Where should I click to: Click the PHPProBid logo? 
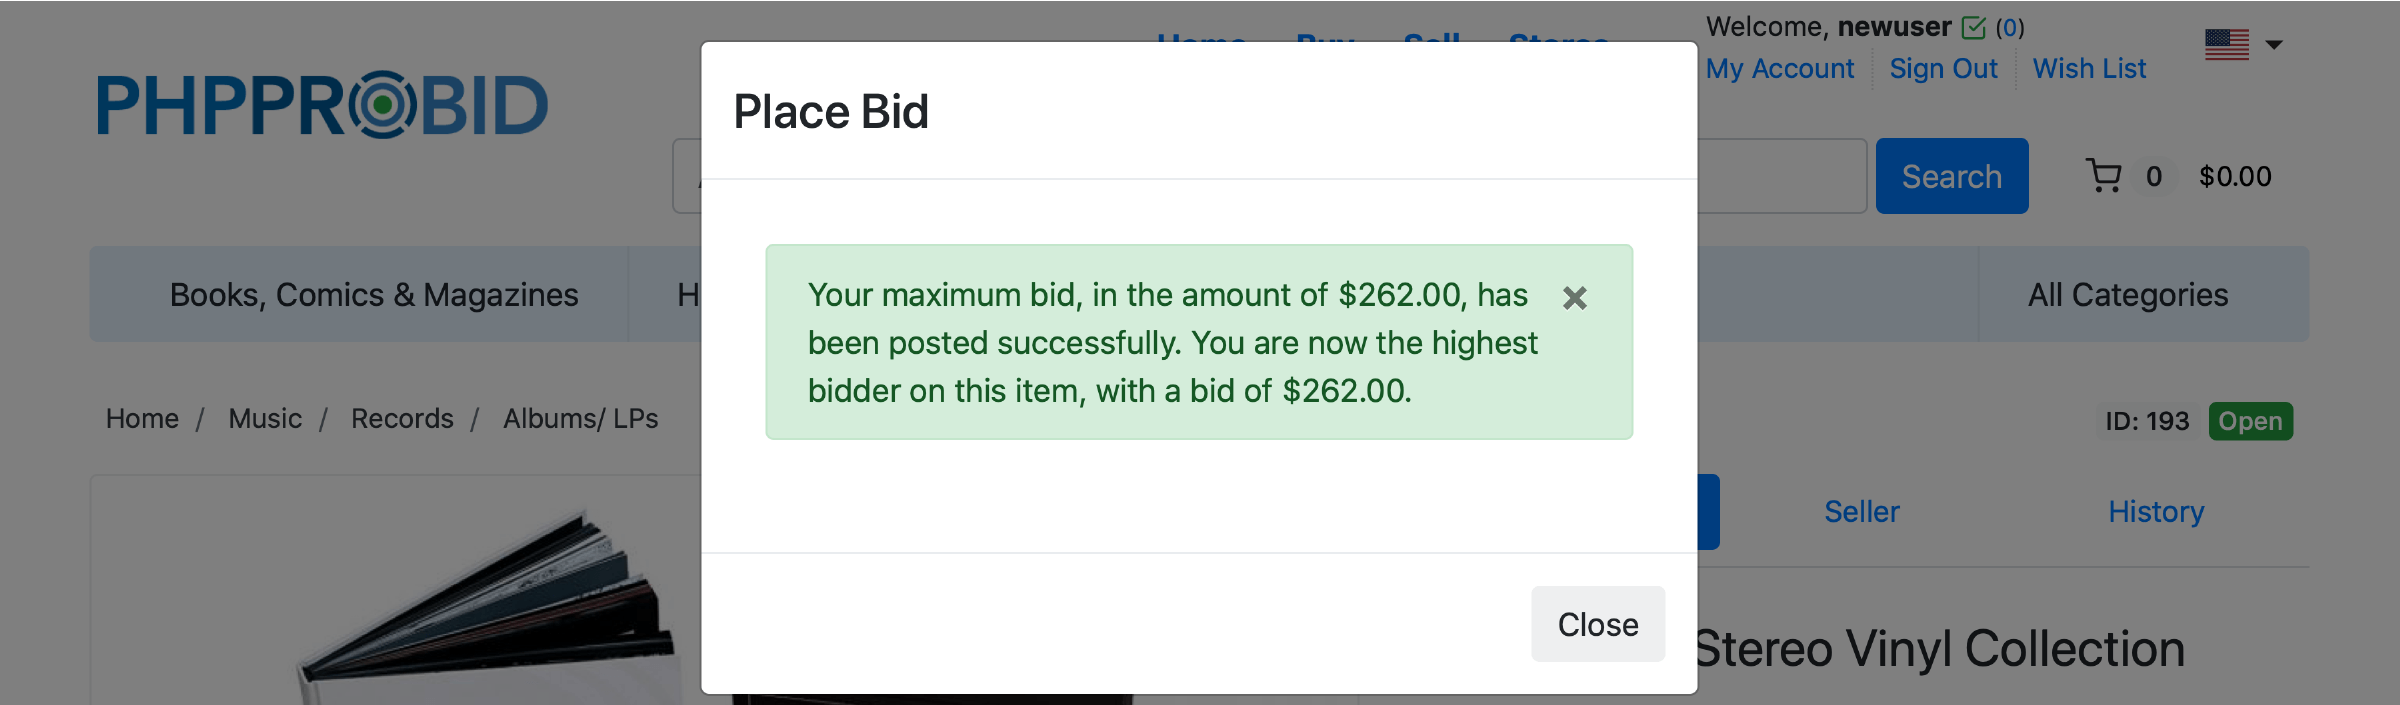click(x=322, y=105)
